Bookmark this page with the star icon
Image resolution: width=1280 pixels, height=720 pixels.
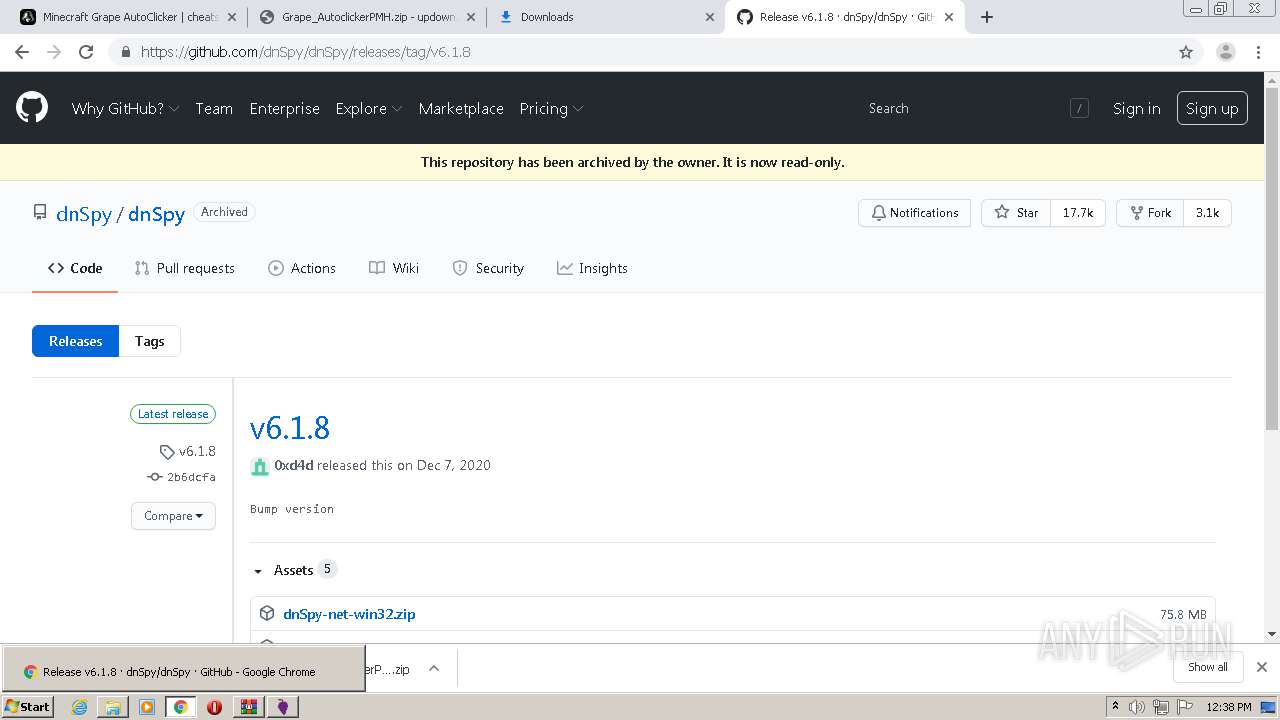pos(1186,52)
